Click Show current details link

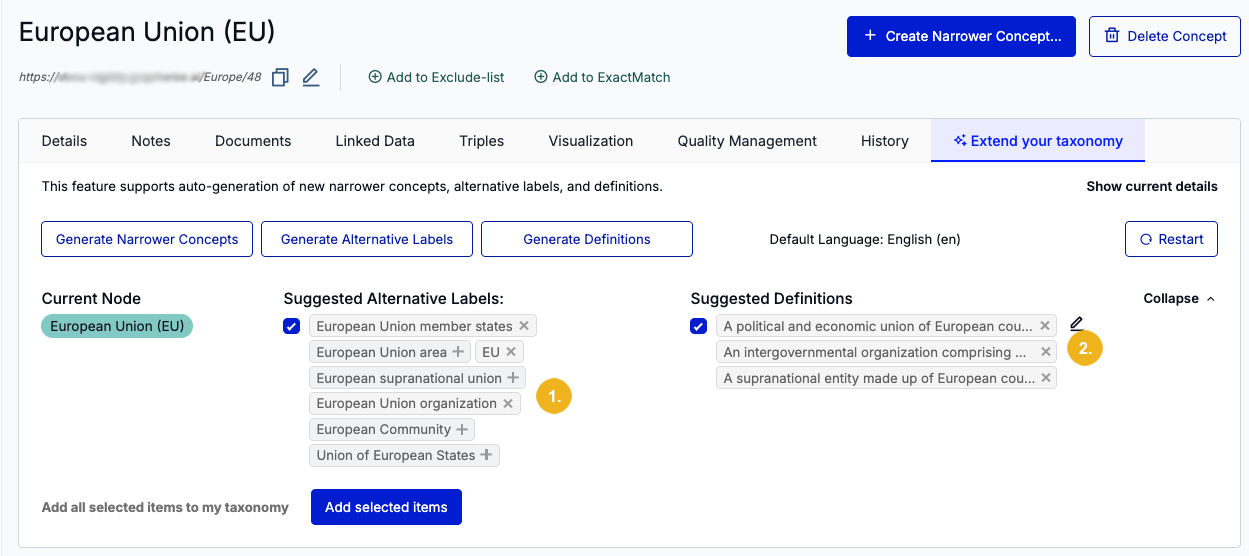click(1152, 186)
